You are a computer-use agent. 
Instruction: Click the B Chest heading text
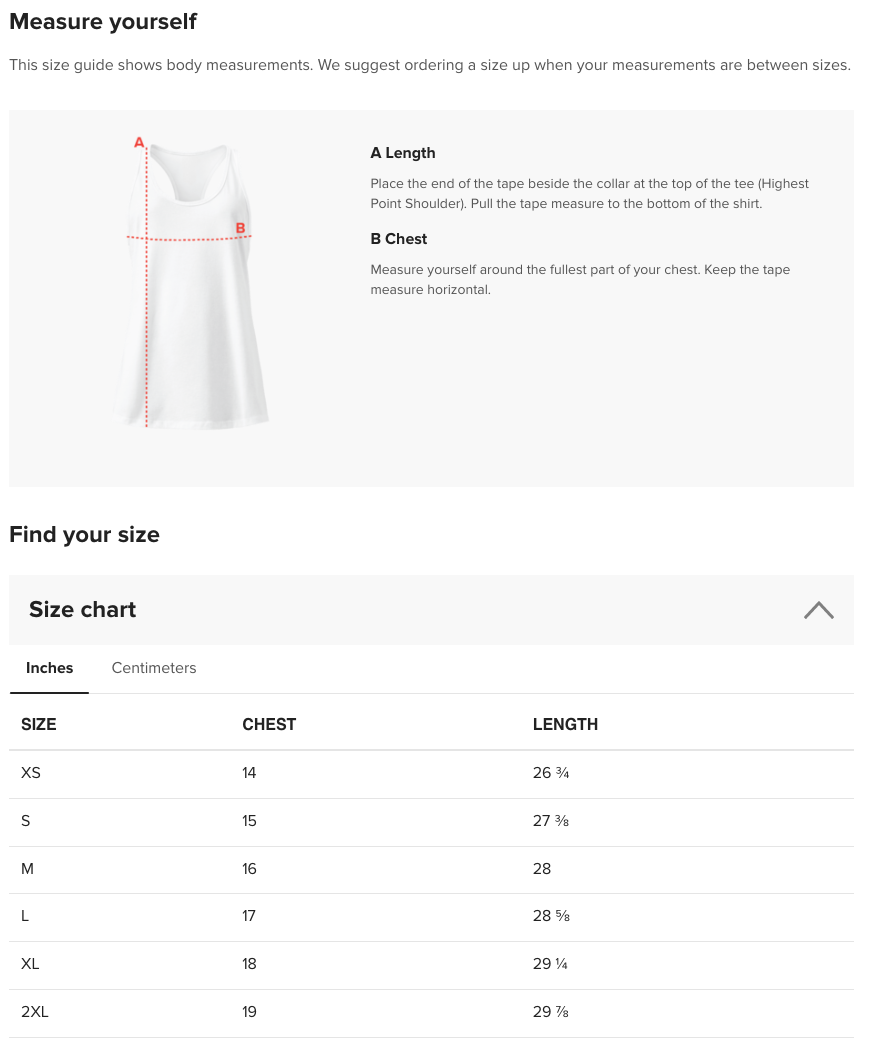point(398,239)
